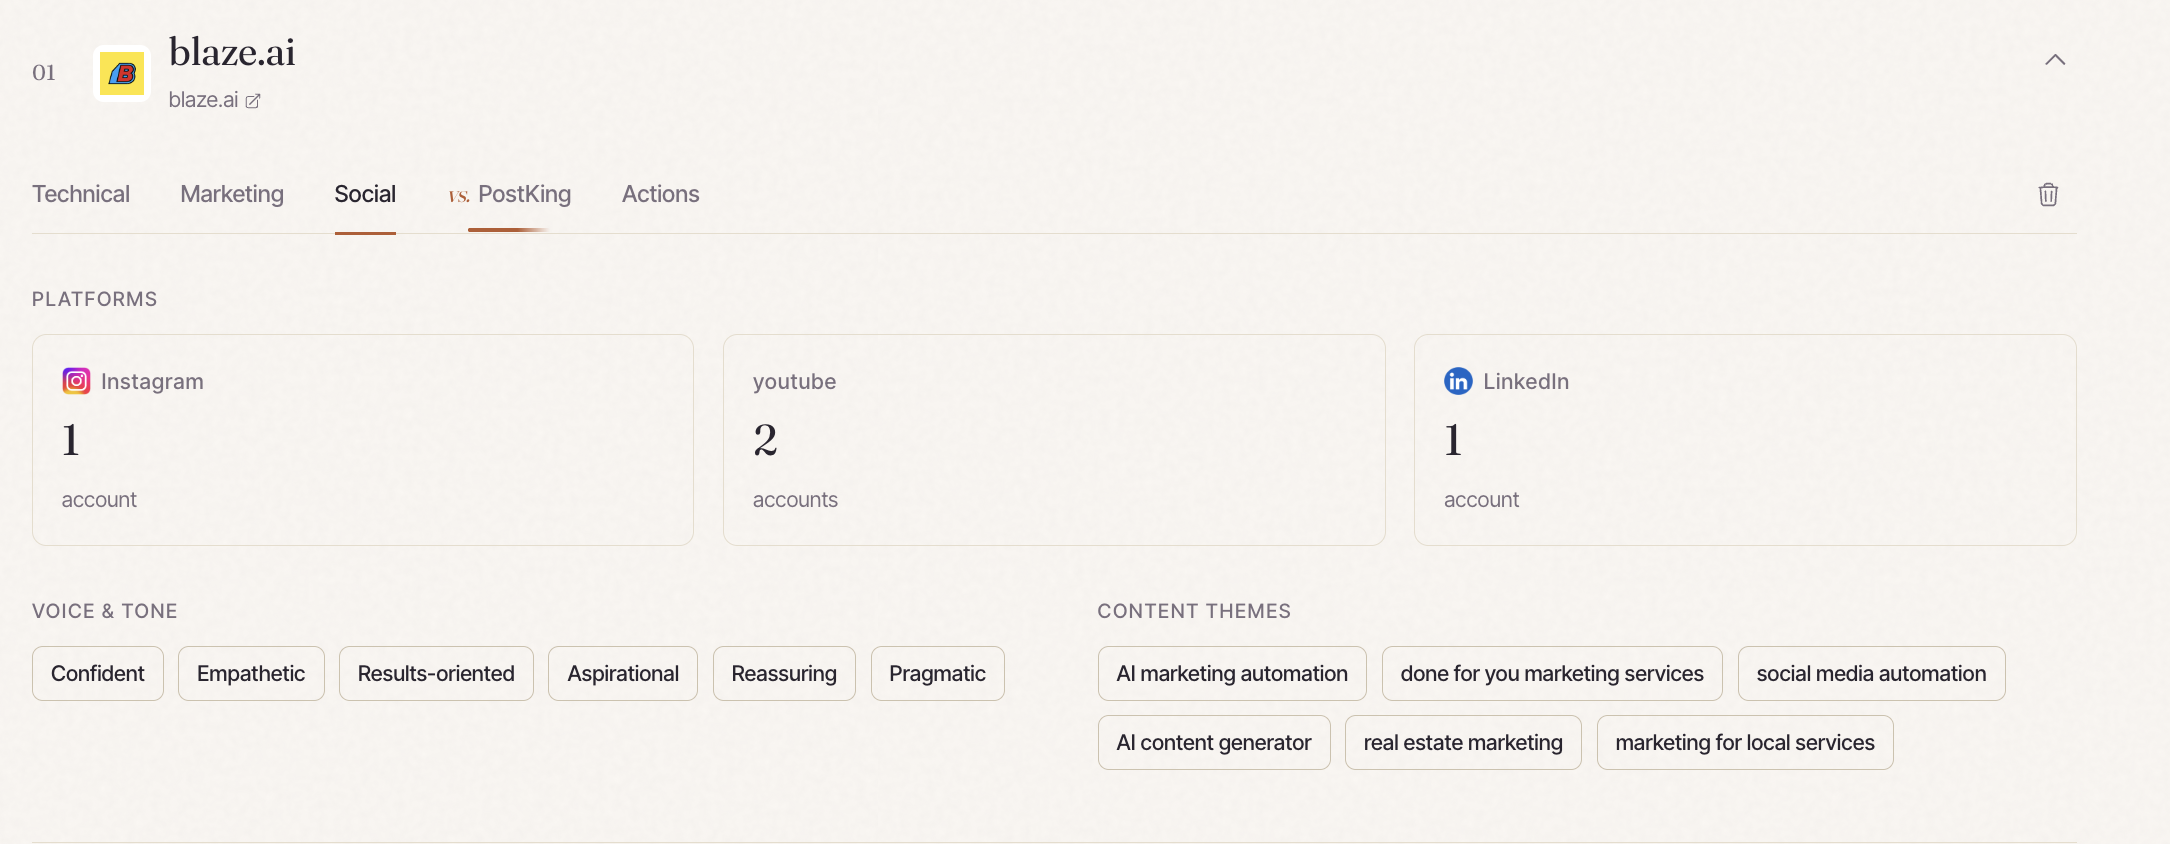Viewport: 2170px width, 844px height.
Task: Switch to the Technical tab
Action: (81, 194)
